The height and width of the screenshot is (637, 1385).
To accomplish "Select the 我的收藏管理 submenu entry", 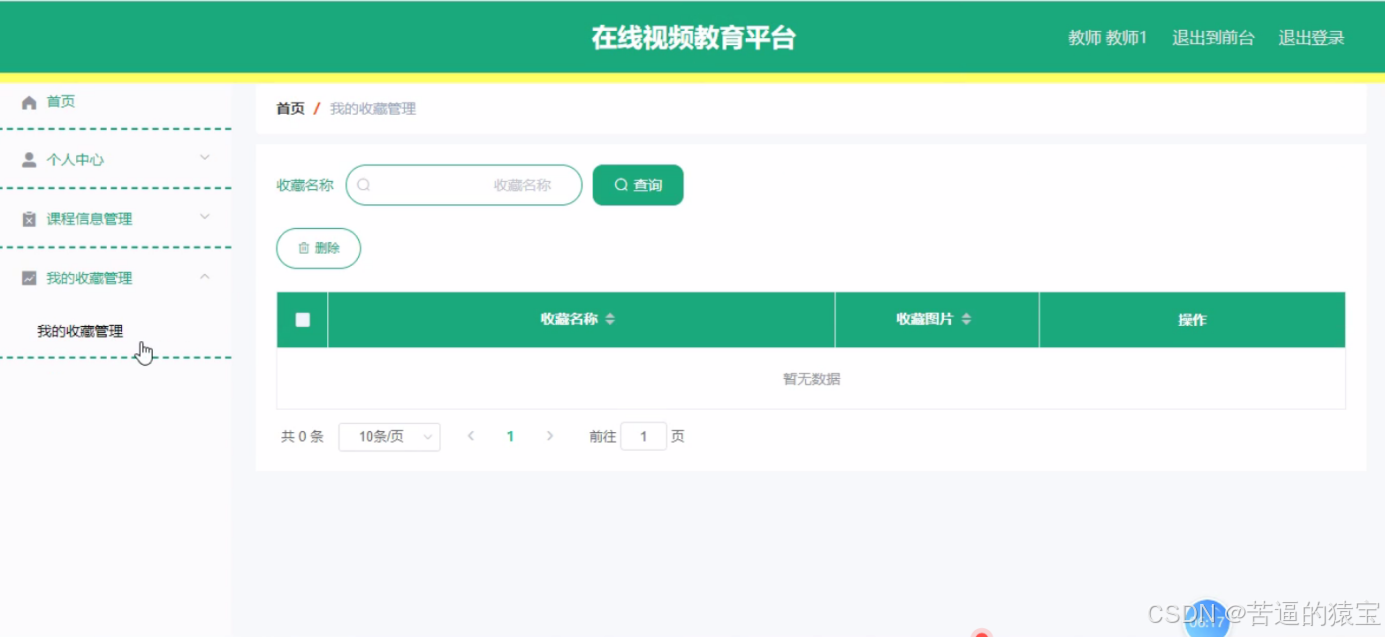I will [x=80, y=331].
